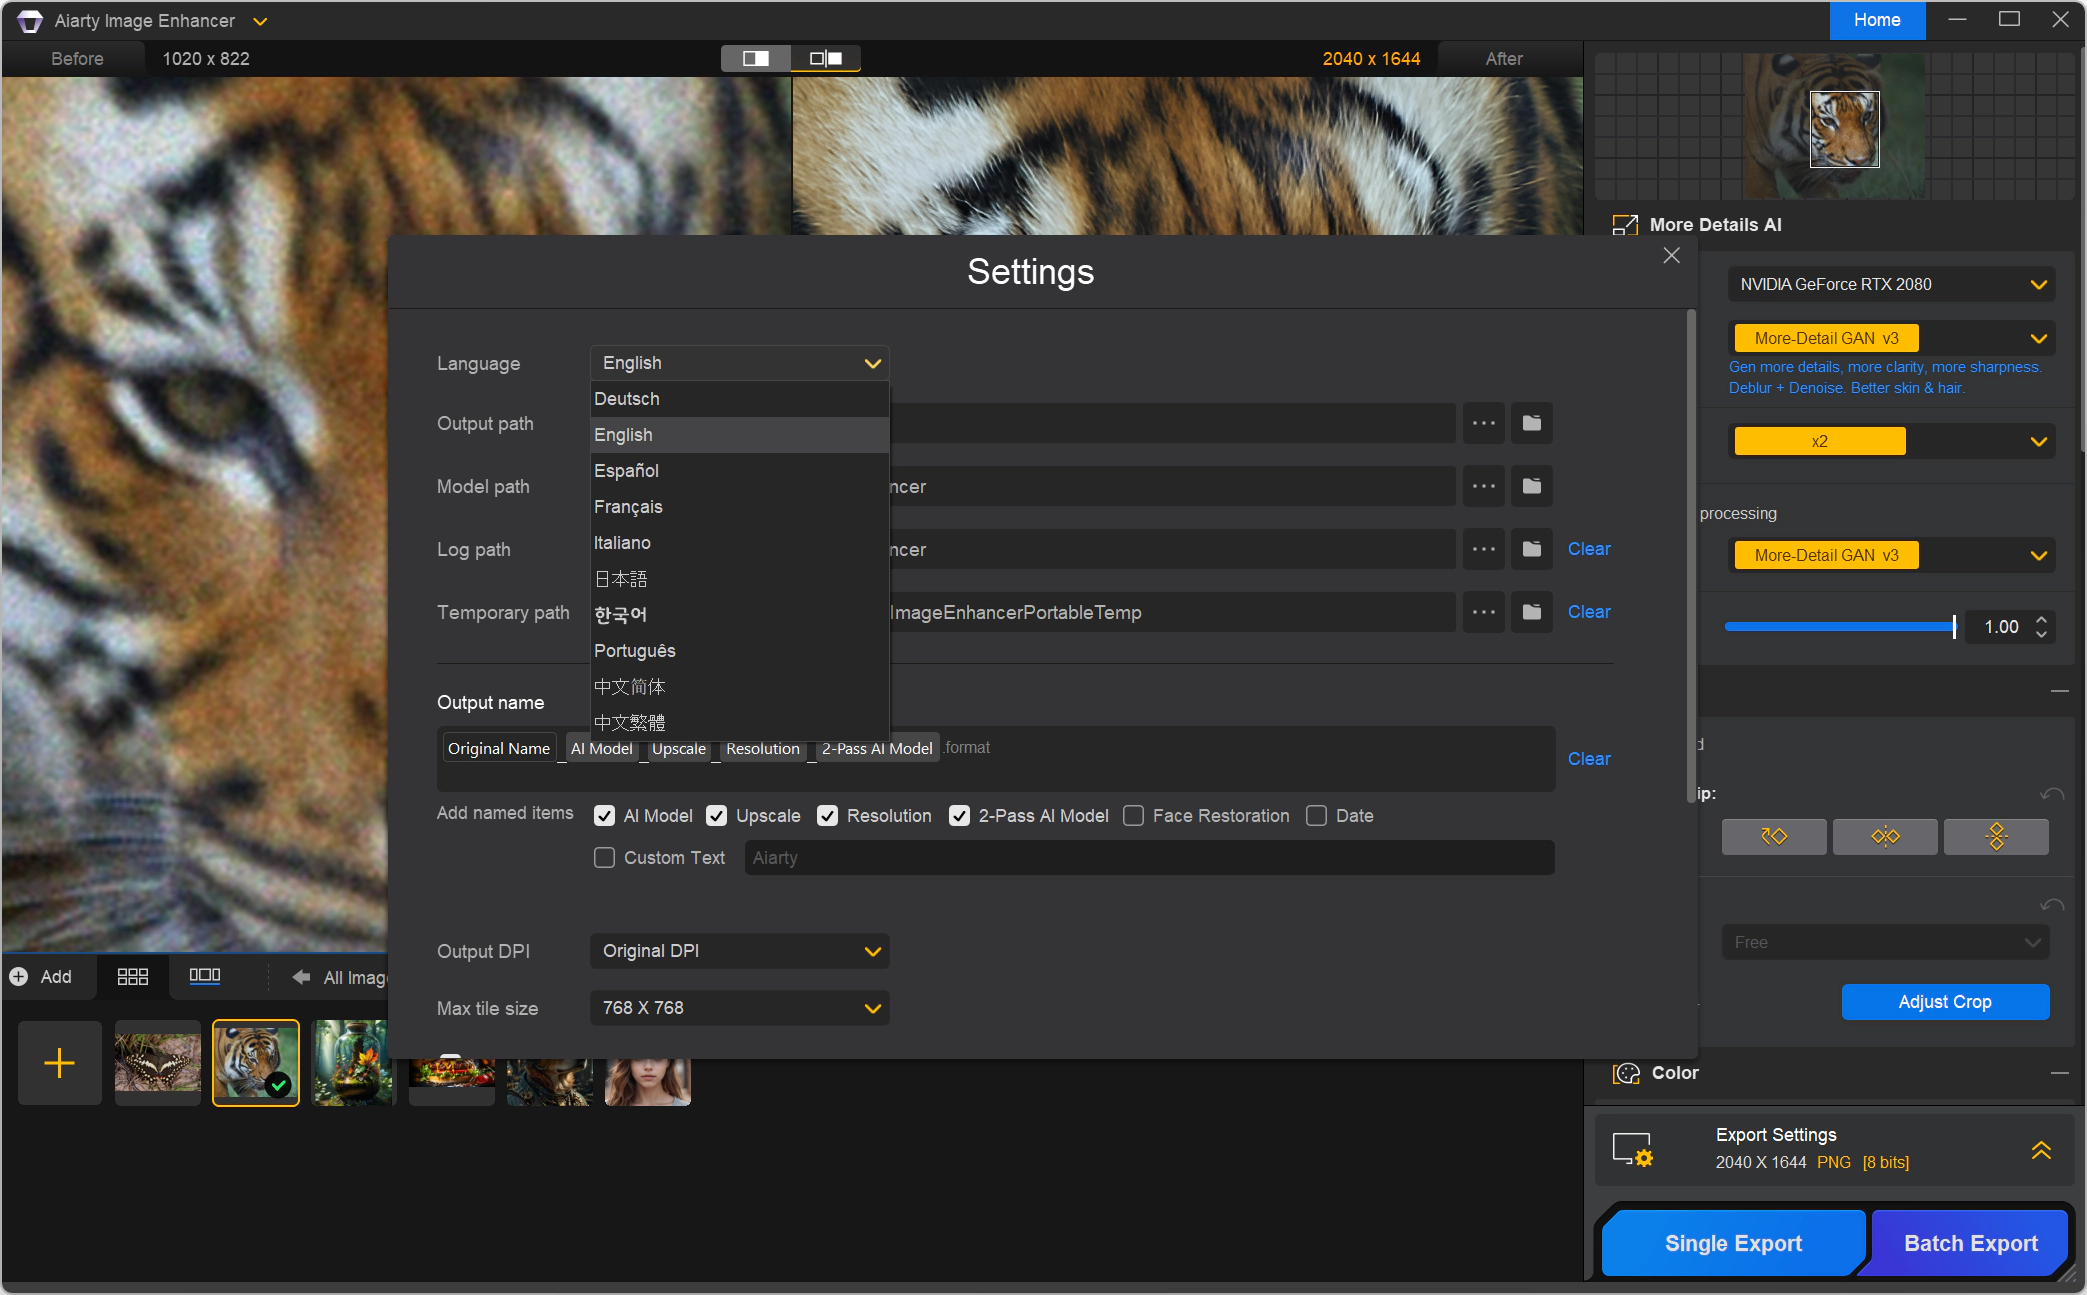Switch to side-by-side compare view icon

pos(826,59)
